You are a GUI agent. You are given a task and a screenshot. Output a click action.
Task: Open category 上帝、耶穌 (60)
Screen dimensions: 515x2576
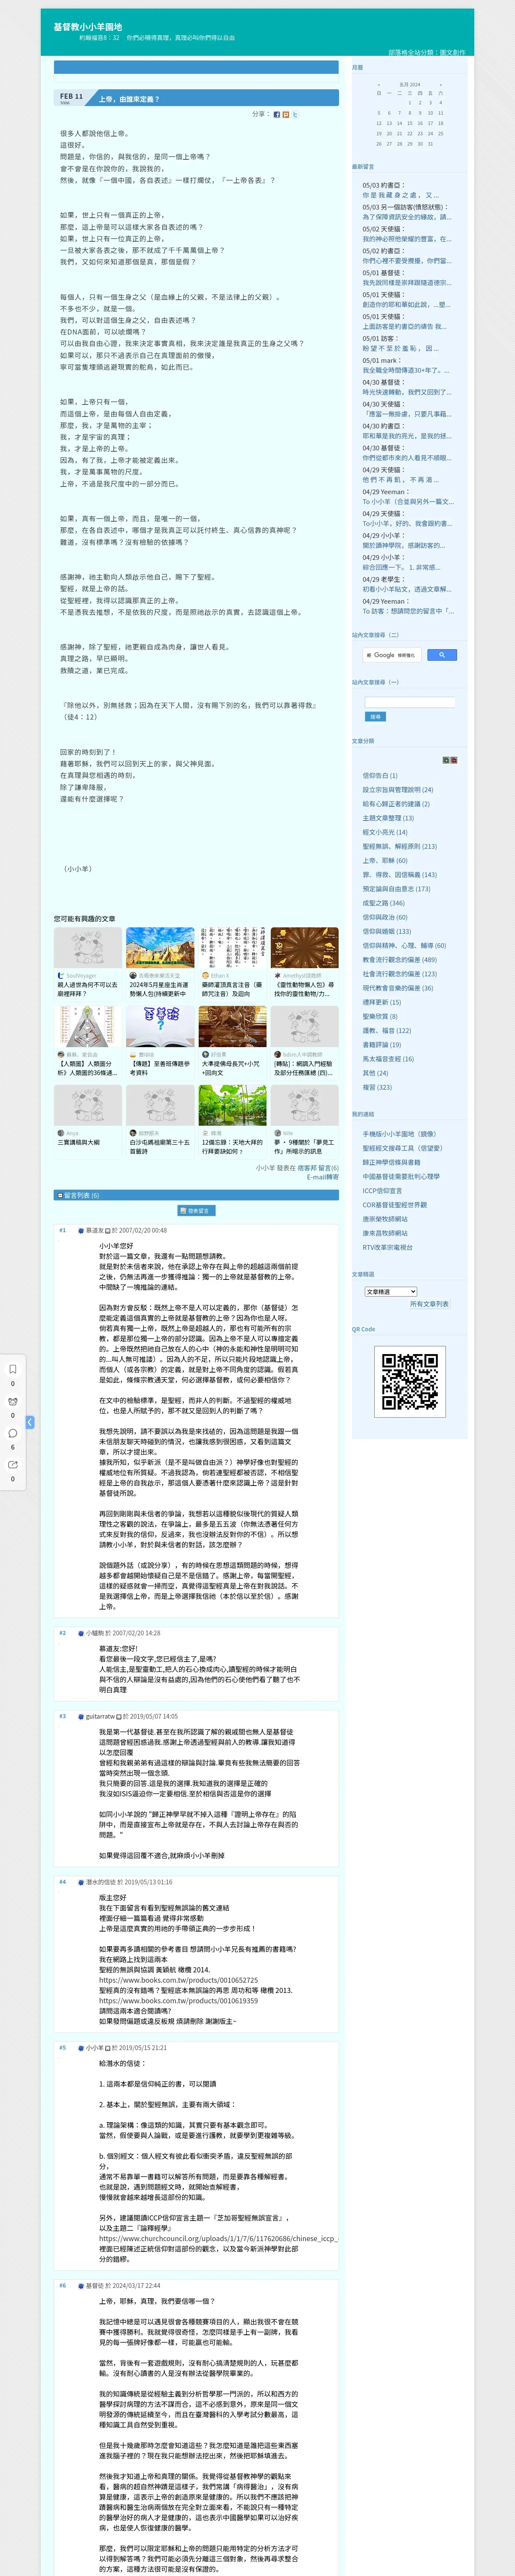coord(385,860)
